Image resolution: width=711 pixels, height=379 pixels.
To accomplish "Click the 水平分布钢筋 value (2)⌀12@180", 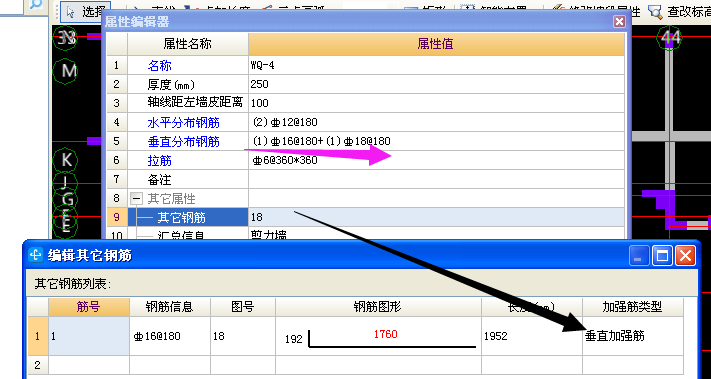I will tap(285, 122).
